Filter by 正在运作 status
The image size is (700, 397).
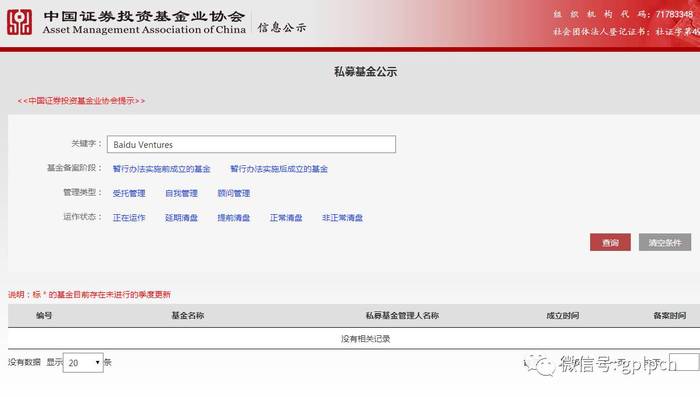tap(129, 217)
